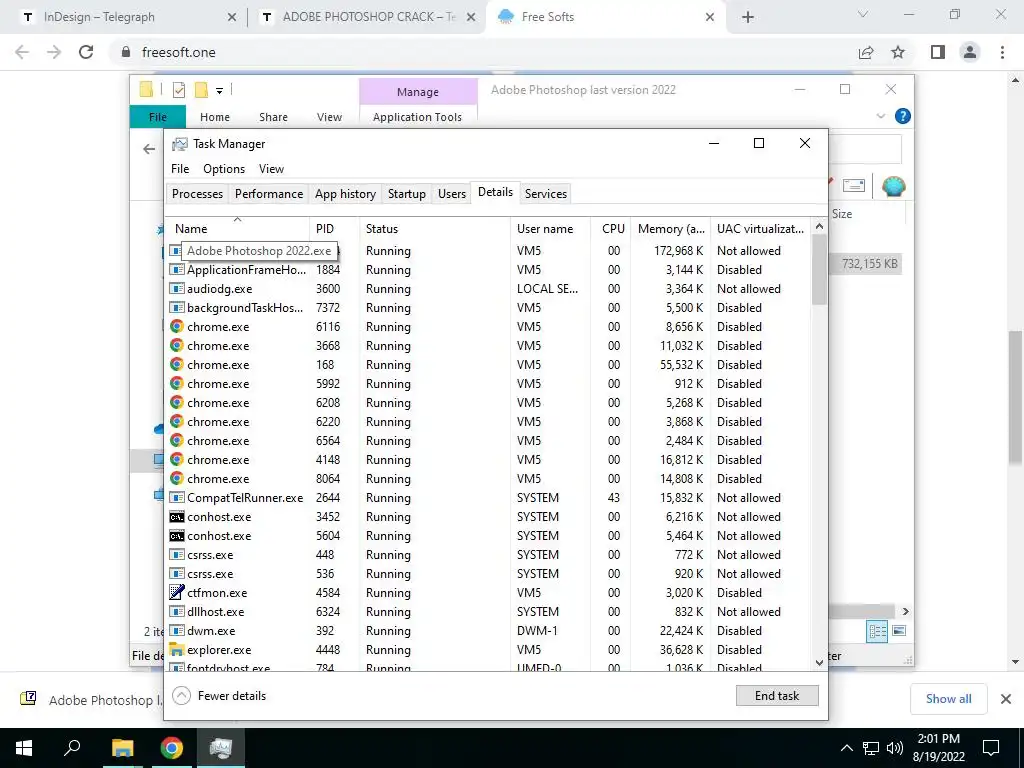Image resolution: width=1024 pixels, height=768 pixels.
Task: Open Chrome's three-dot menu
Action: tap(1002, 52)
